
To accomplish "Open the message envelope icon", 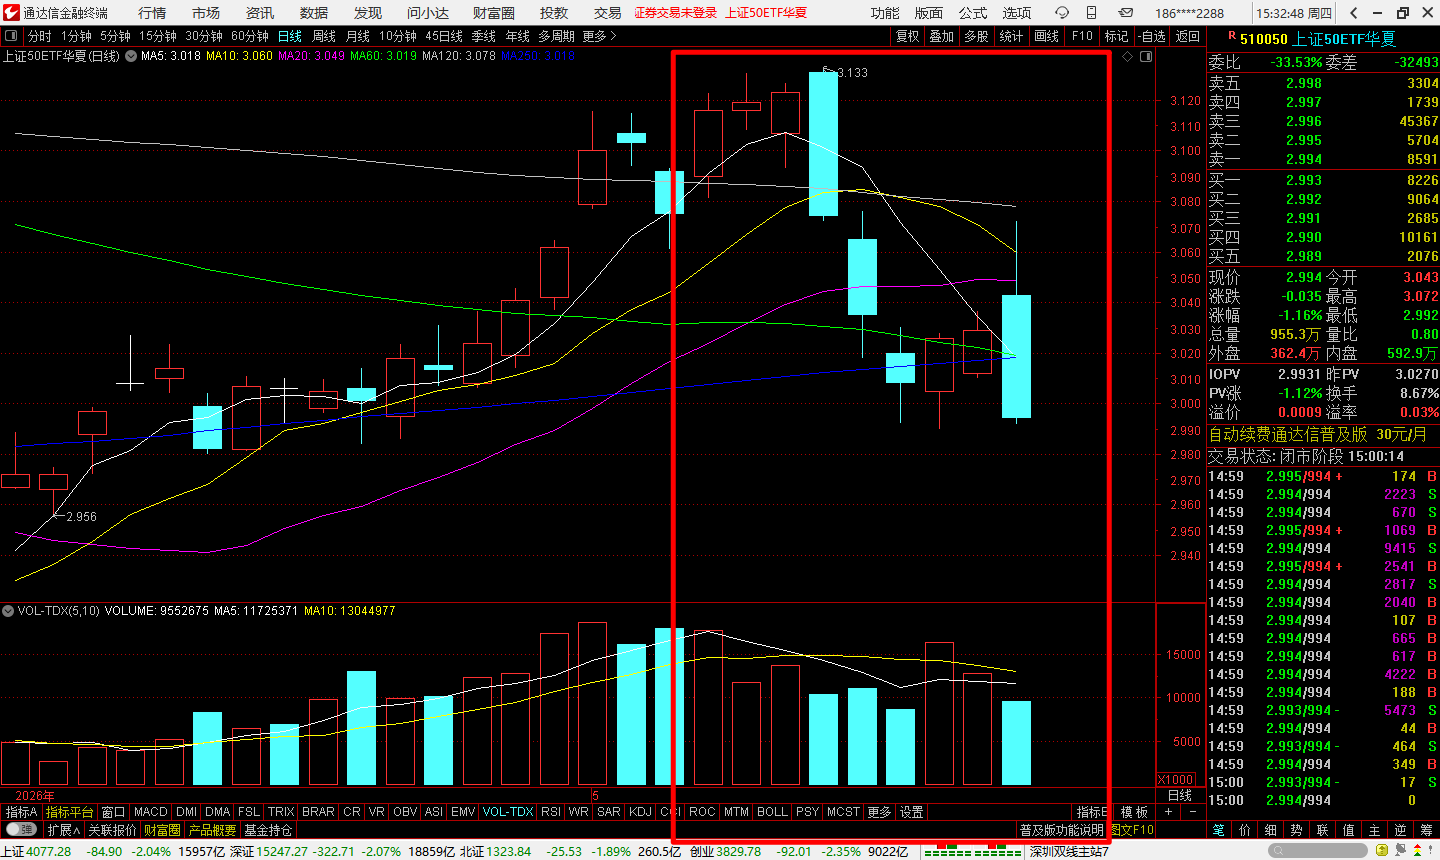I will 1125,13.
